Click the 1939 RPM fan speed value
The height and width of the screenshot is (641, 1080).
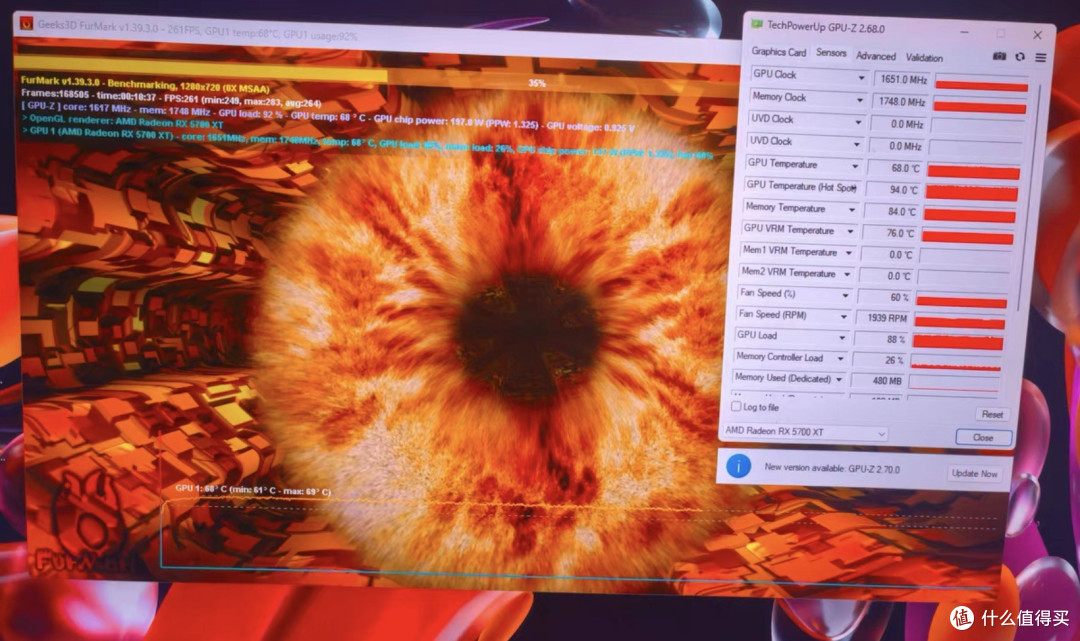click(883, 317)
